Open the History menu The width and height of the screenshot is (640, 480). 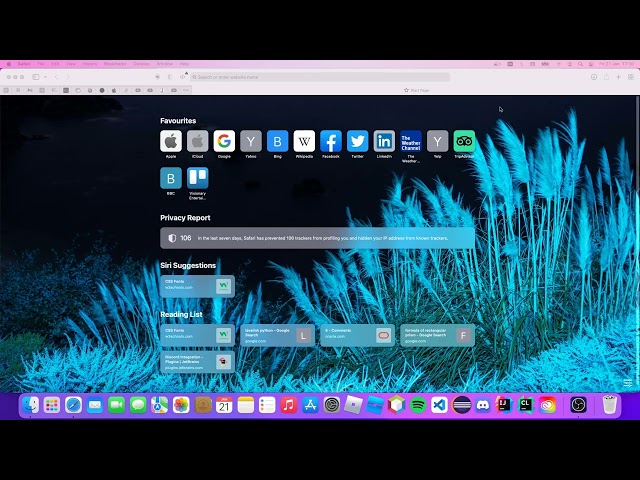90,64
